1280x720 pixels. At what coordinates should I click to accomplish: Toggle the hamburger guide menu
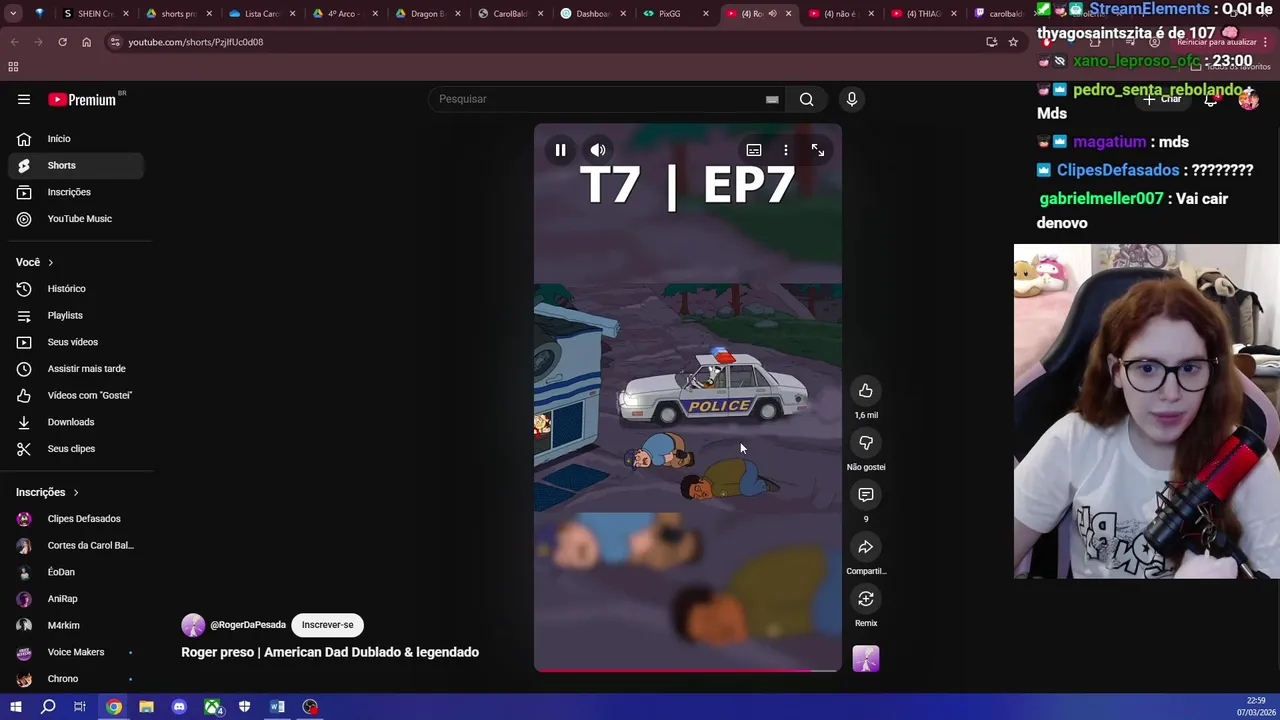tap(24, 99)
